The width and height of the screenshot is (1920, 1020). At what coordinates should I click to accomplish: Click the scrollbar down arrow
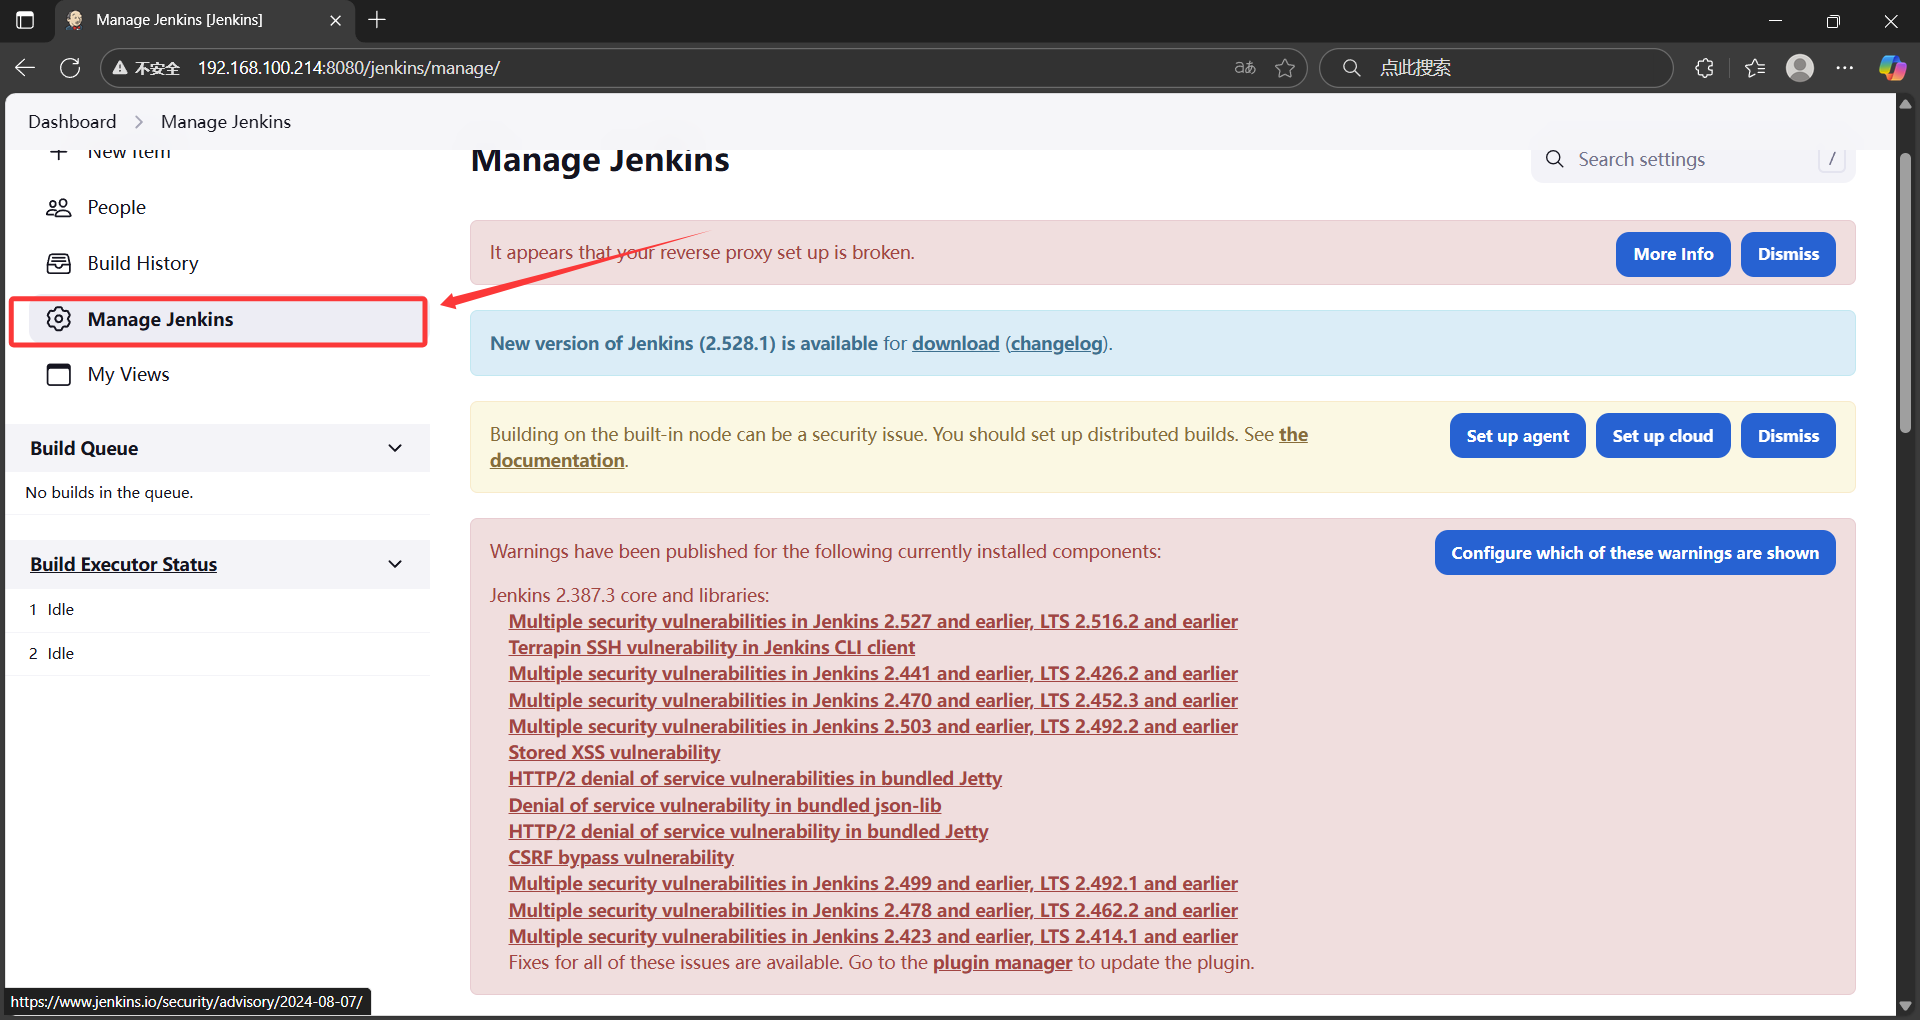pyautogui.click(x=1905, y=1005)
